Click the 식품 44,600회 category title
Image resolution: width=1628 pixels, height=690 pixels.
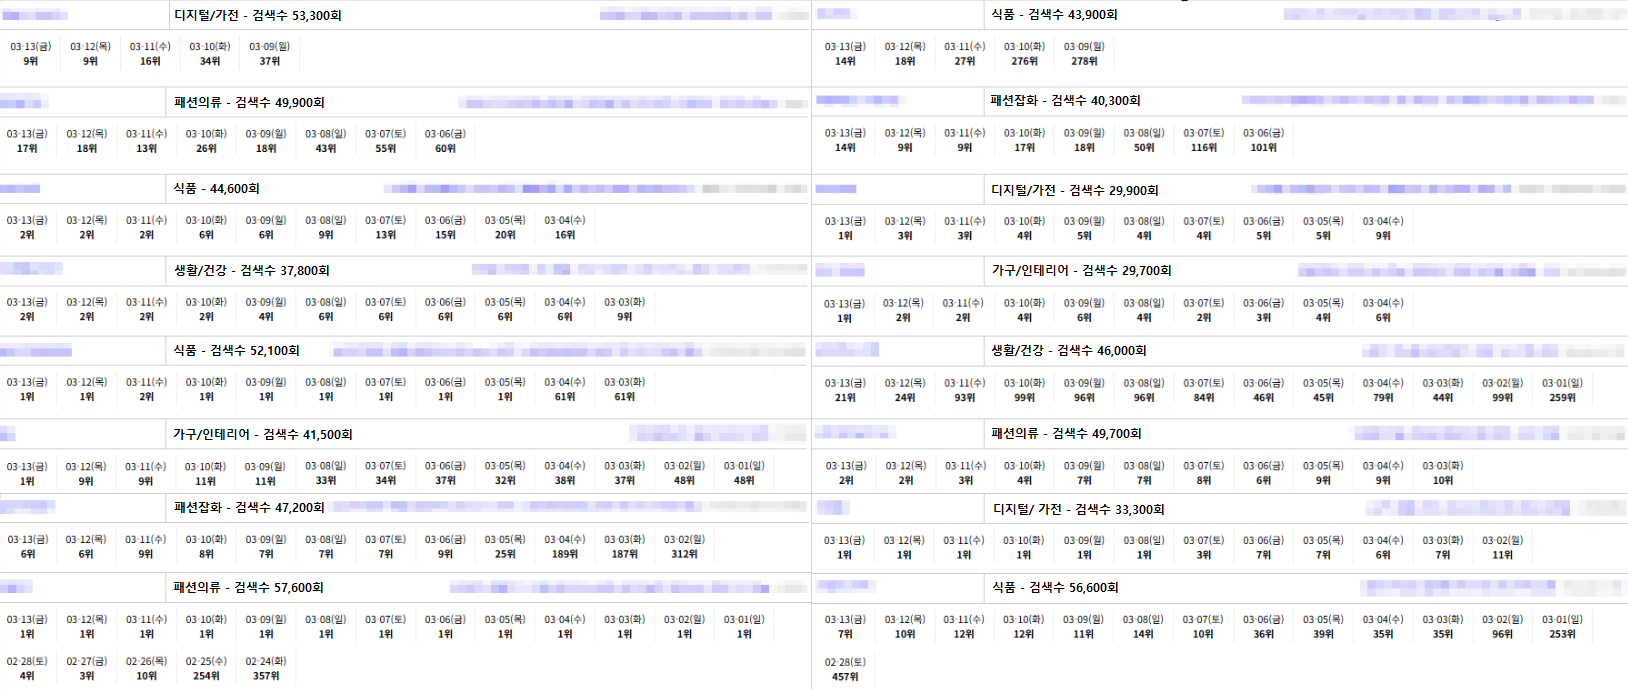point(216,189)
